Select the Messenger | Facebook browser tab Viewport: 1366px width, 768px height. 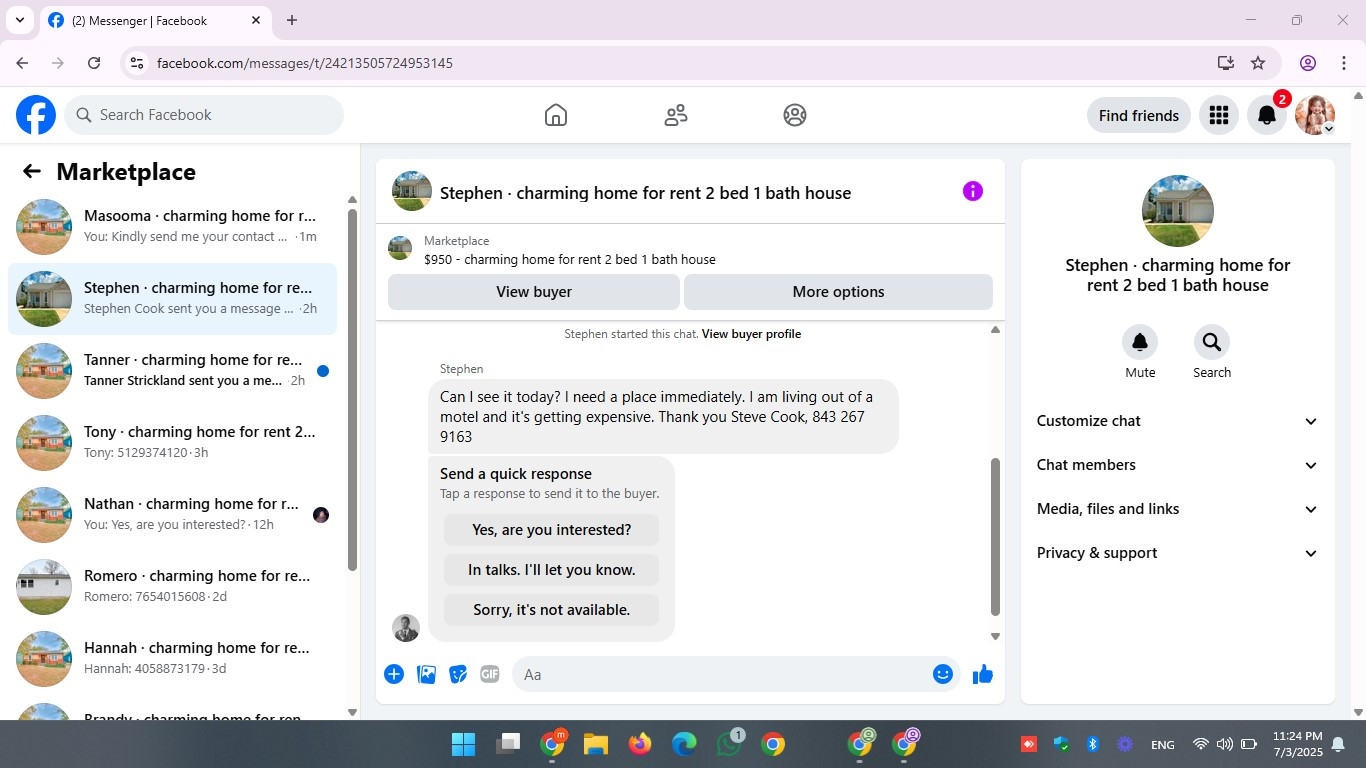pos(155,20)
